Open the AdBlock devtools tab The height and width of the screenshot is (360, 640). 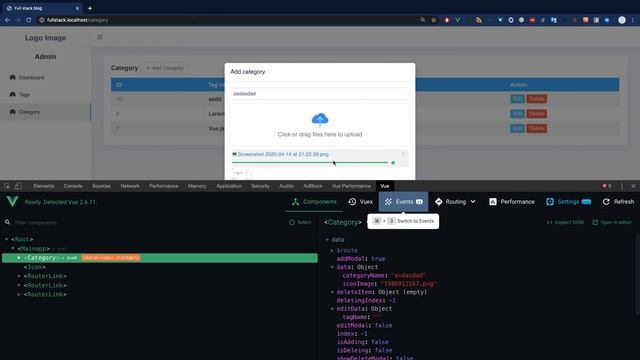313,186
